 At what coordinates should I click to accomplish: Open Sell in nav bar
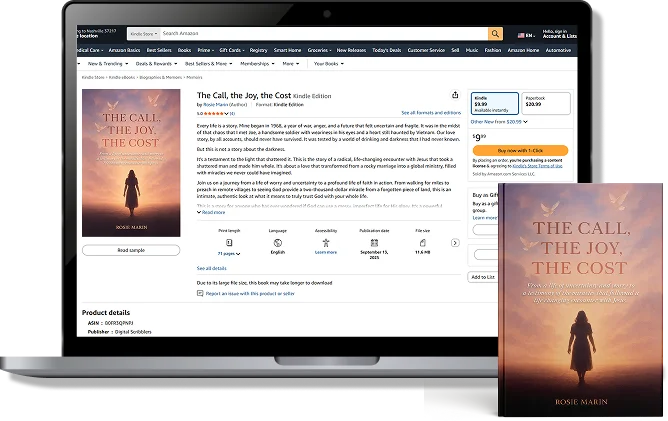(x=455, y=50)
